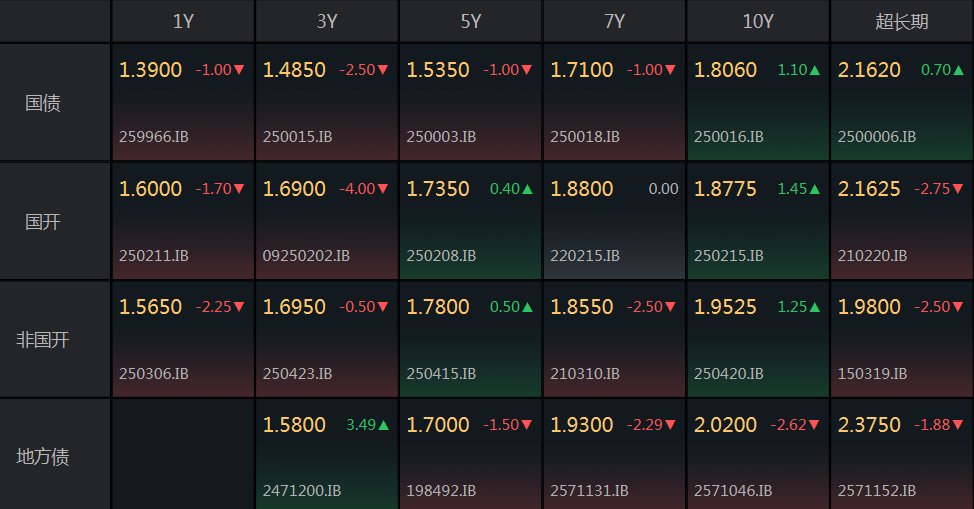Select the 2.3750 yield in 地方债 row
The image size is (974, 509).
click(x=869, y=425)
